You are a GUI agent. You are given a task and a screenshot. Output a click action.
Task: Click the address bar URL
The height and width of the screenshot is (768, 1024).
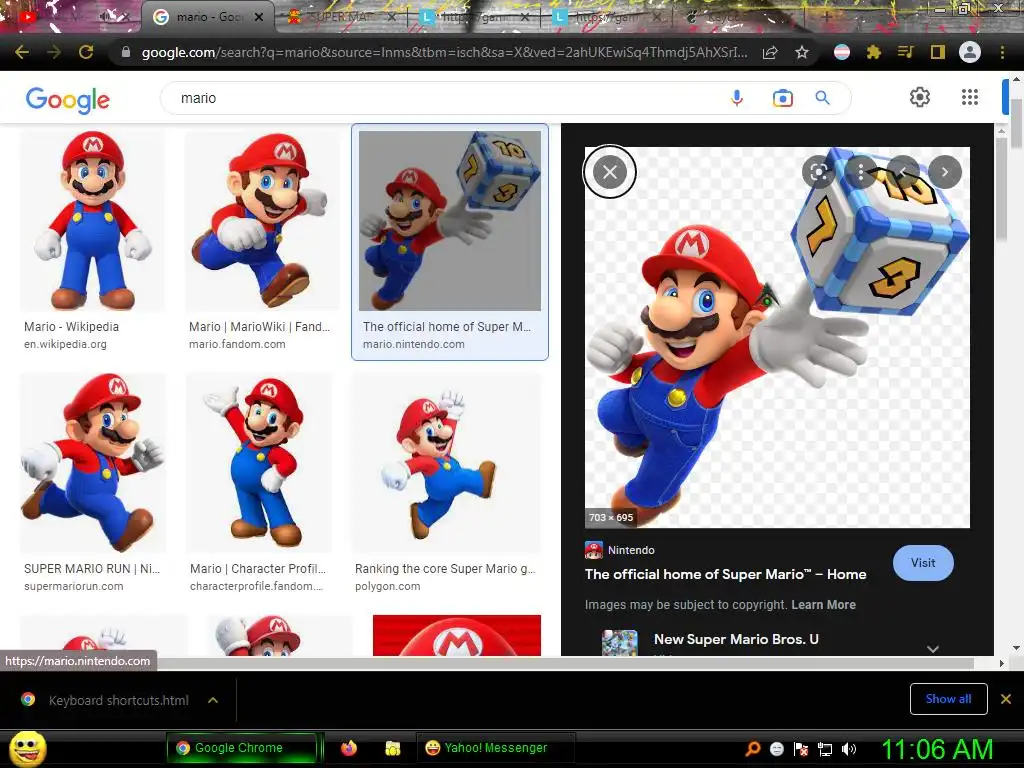point(444,52)
